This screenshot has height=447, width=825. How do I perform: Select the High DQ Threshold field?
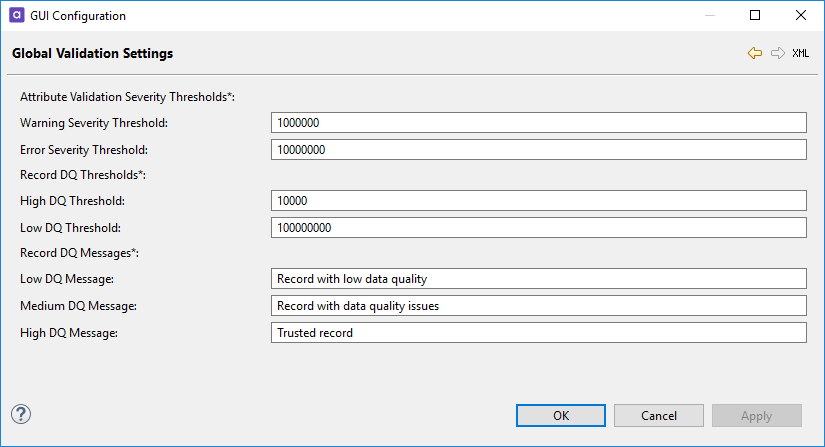point(538,201)
